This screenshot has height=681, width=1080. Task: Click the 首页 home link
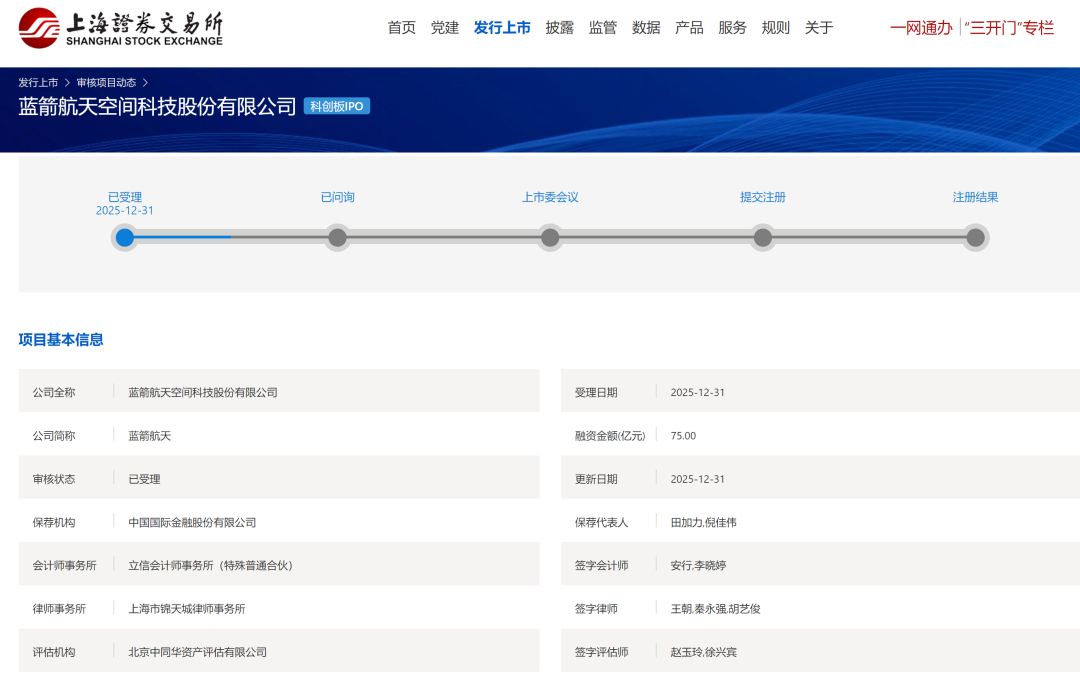(402, 27)
